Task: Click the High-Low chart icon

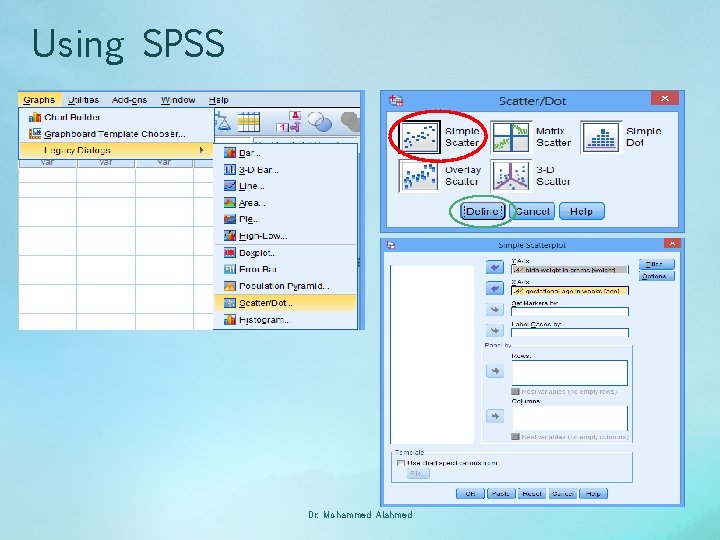Action: click(x=230, y=236)
